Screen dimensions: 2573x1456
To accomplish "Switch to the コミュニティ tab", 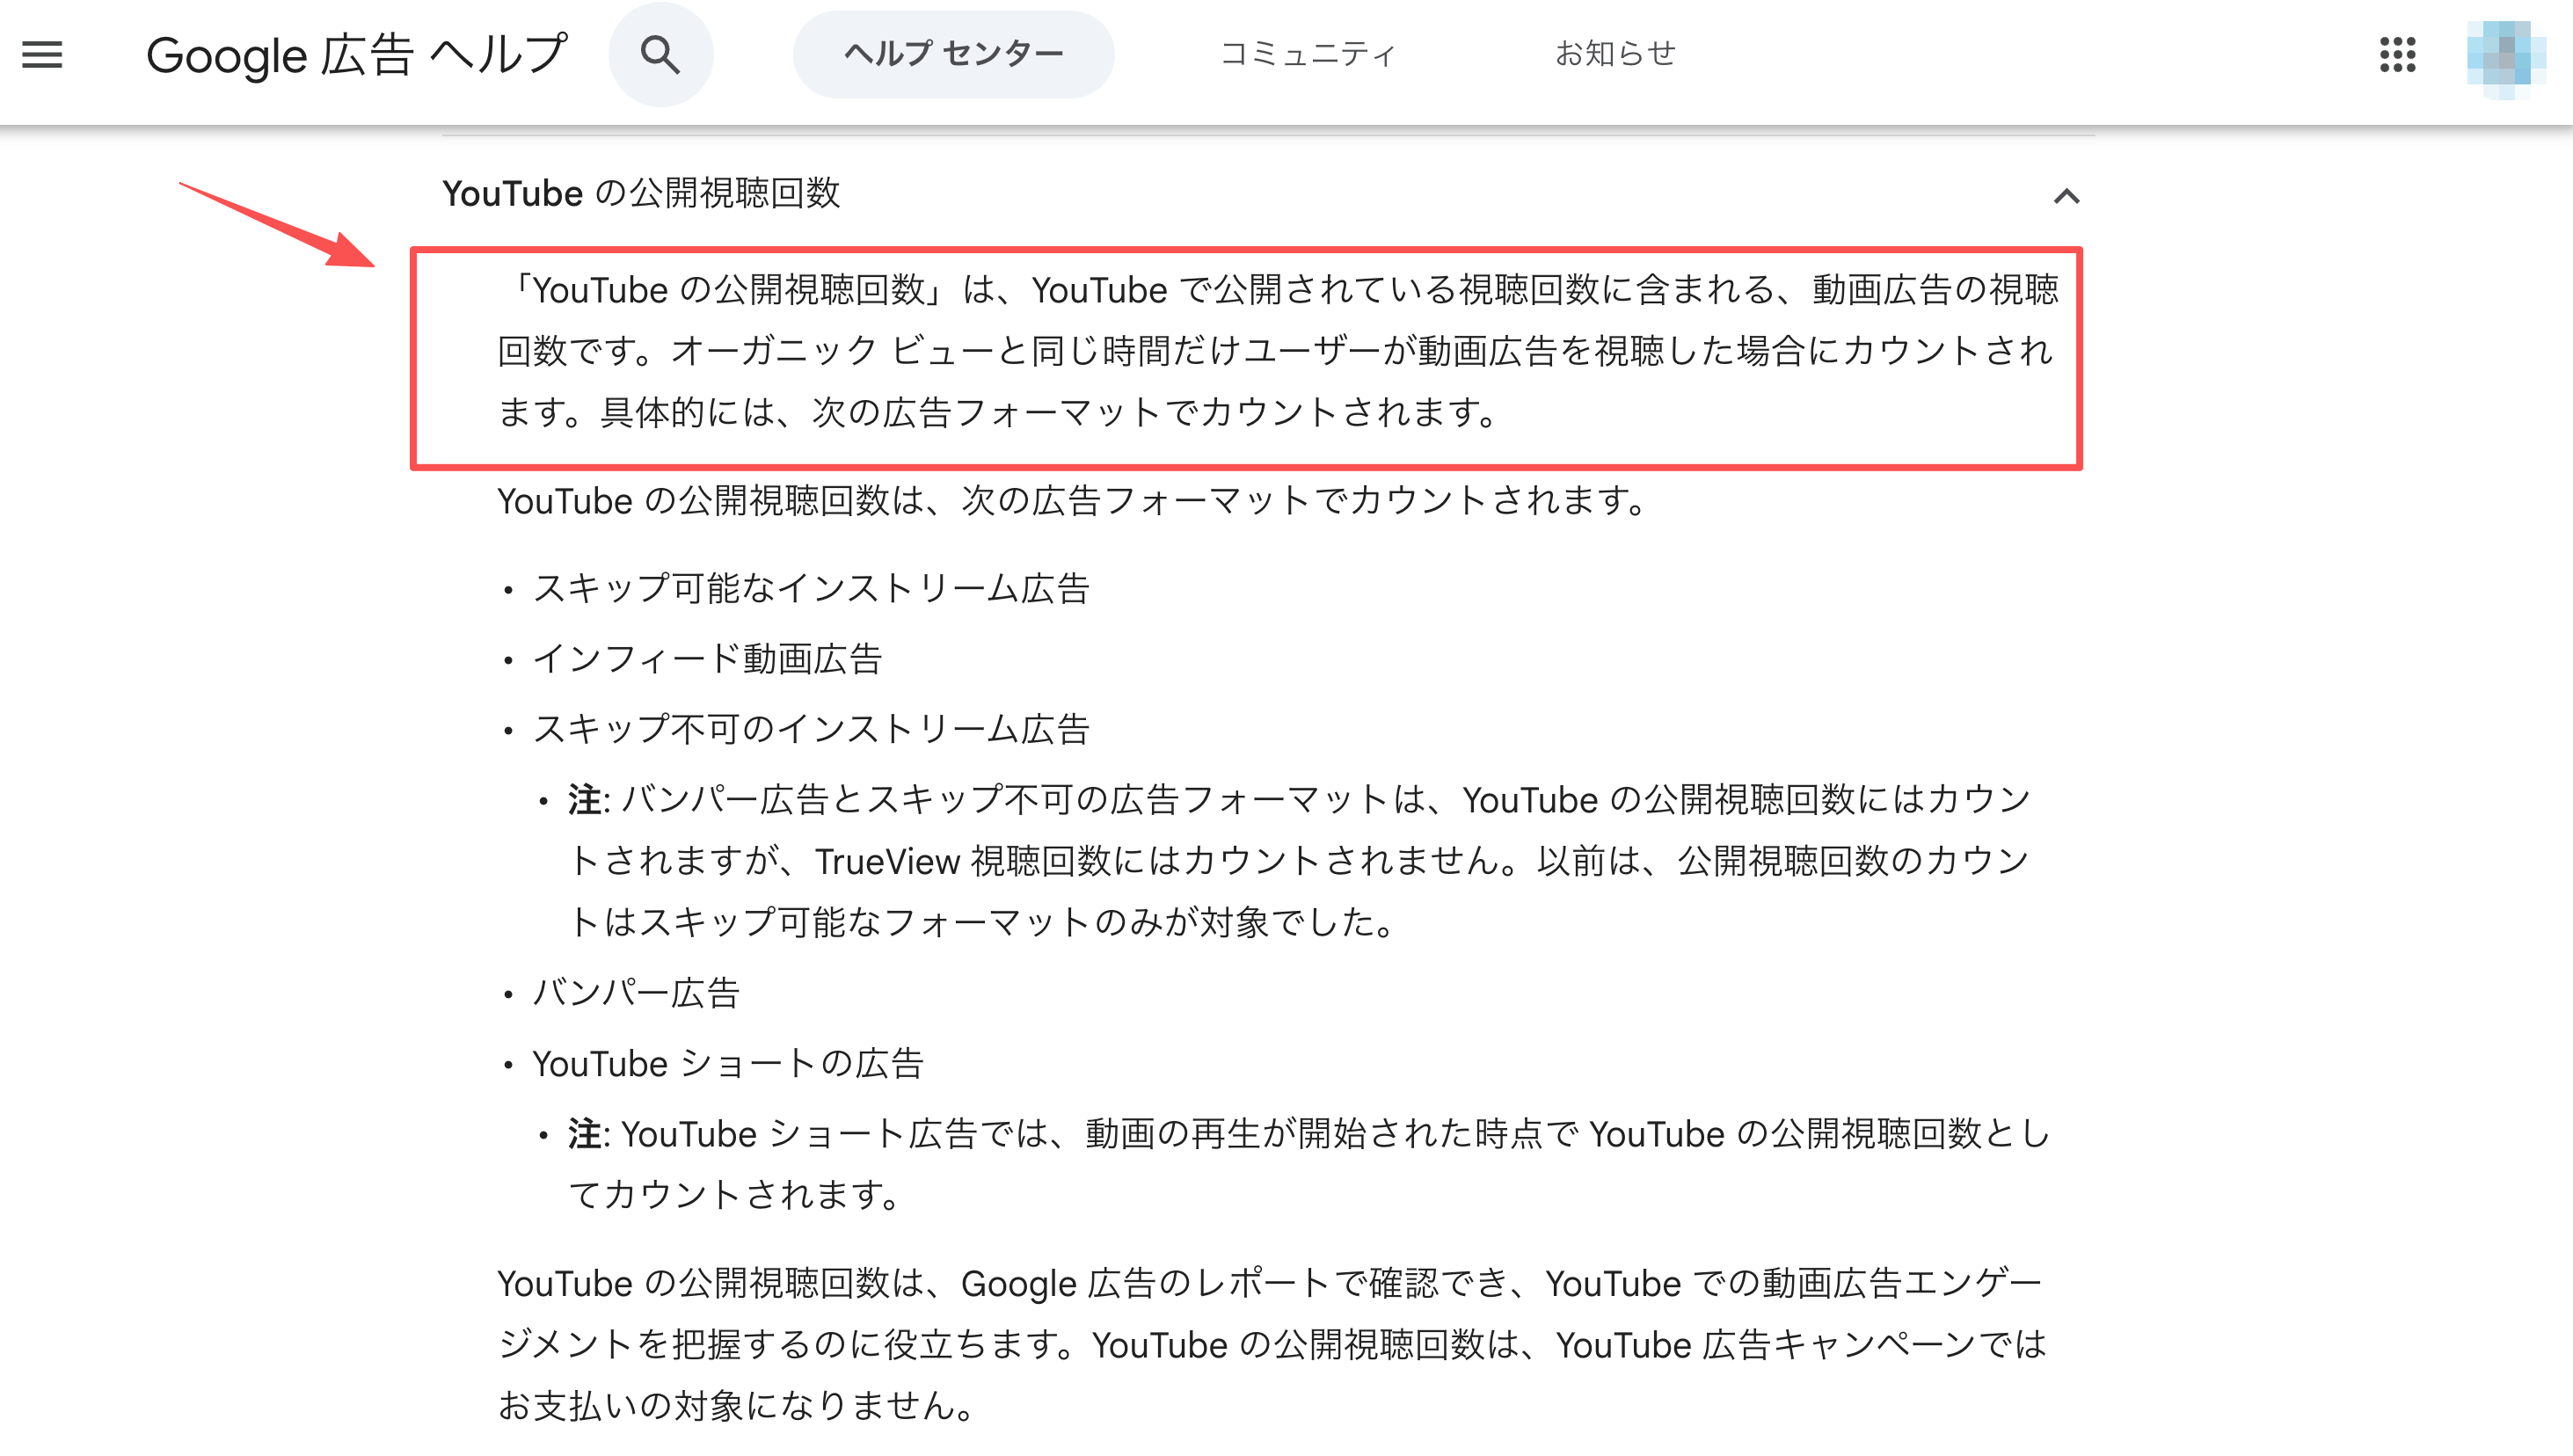I will click(x=1308, y=54).
